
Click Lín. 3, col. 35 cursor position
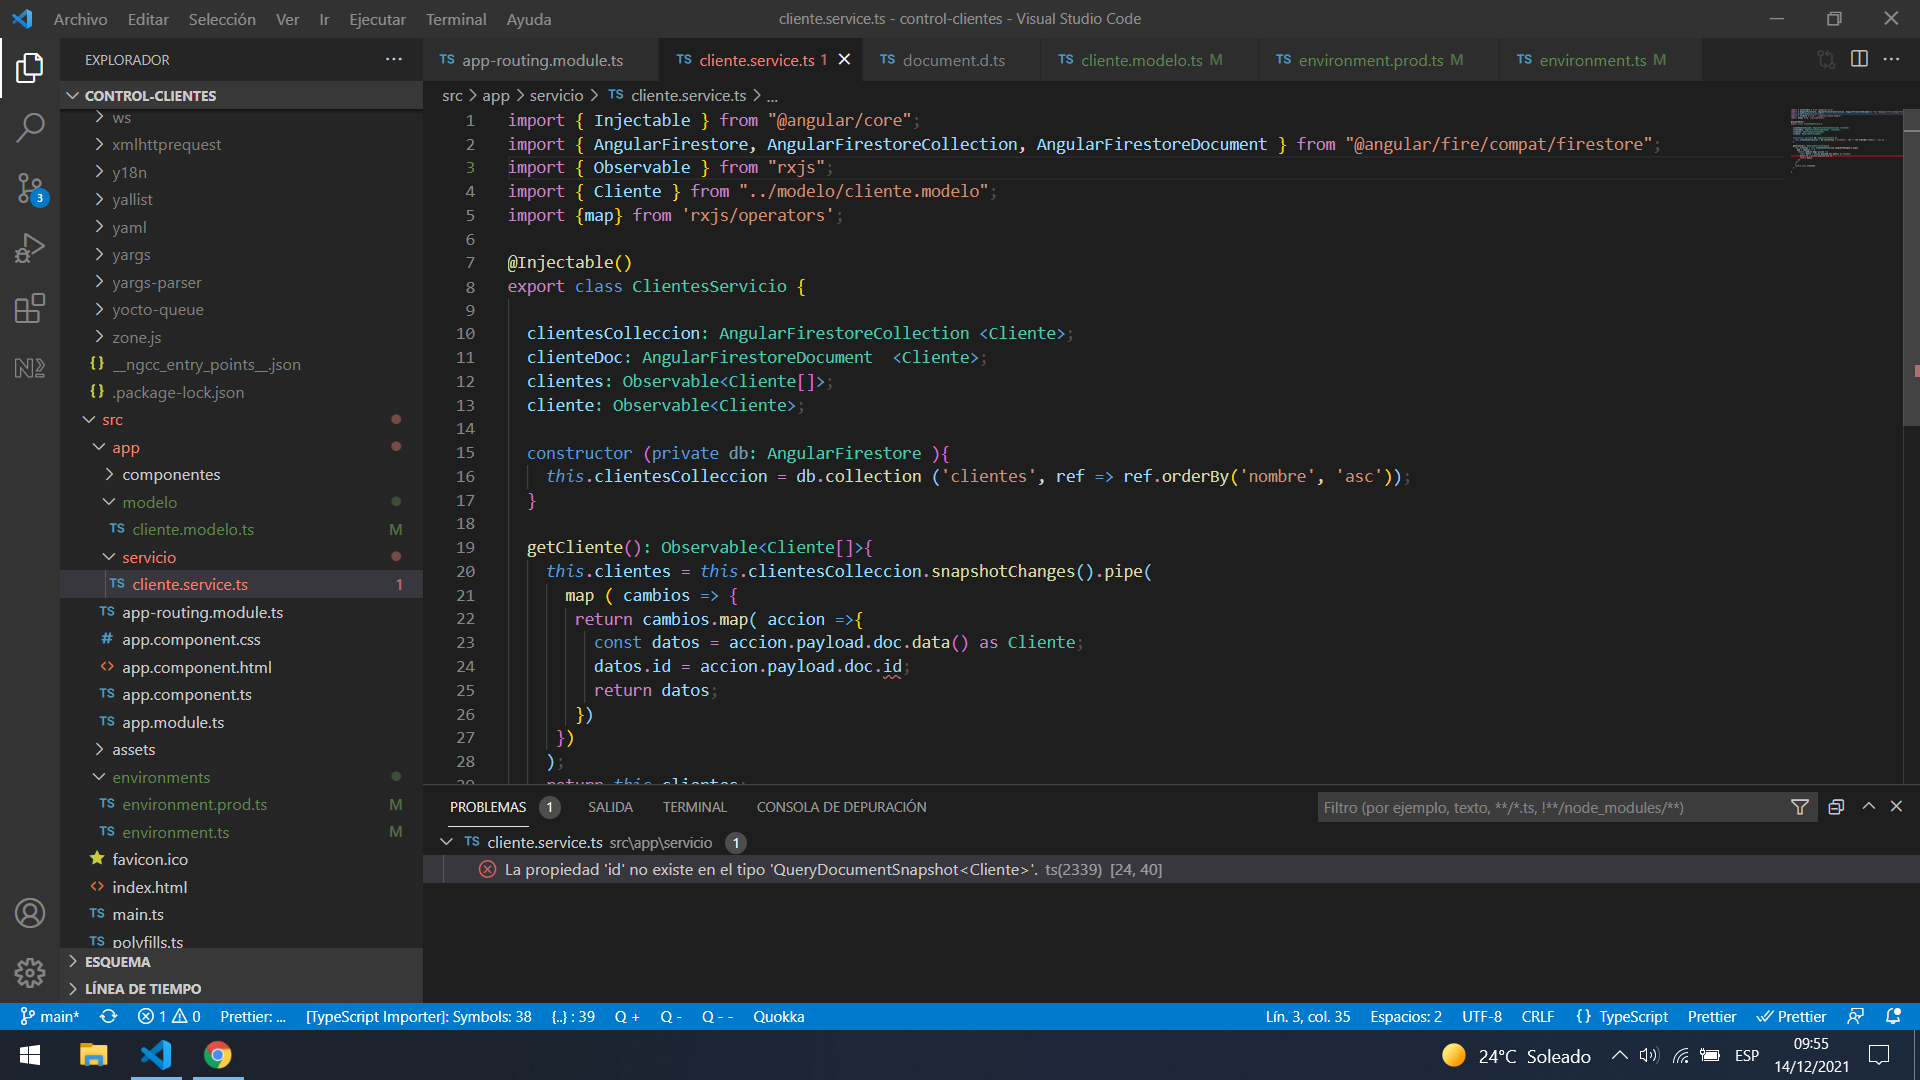click(1307, 1016)
